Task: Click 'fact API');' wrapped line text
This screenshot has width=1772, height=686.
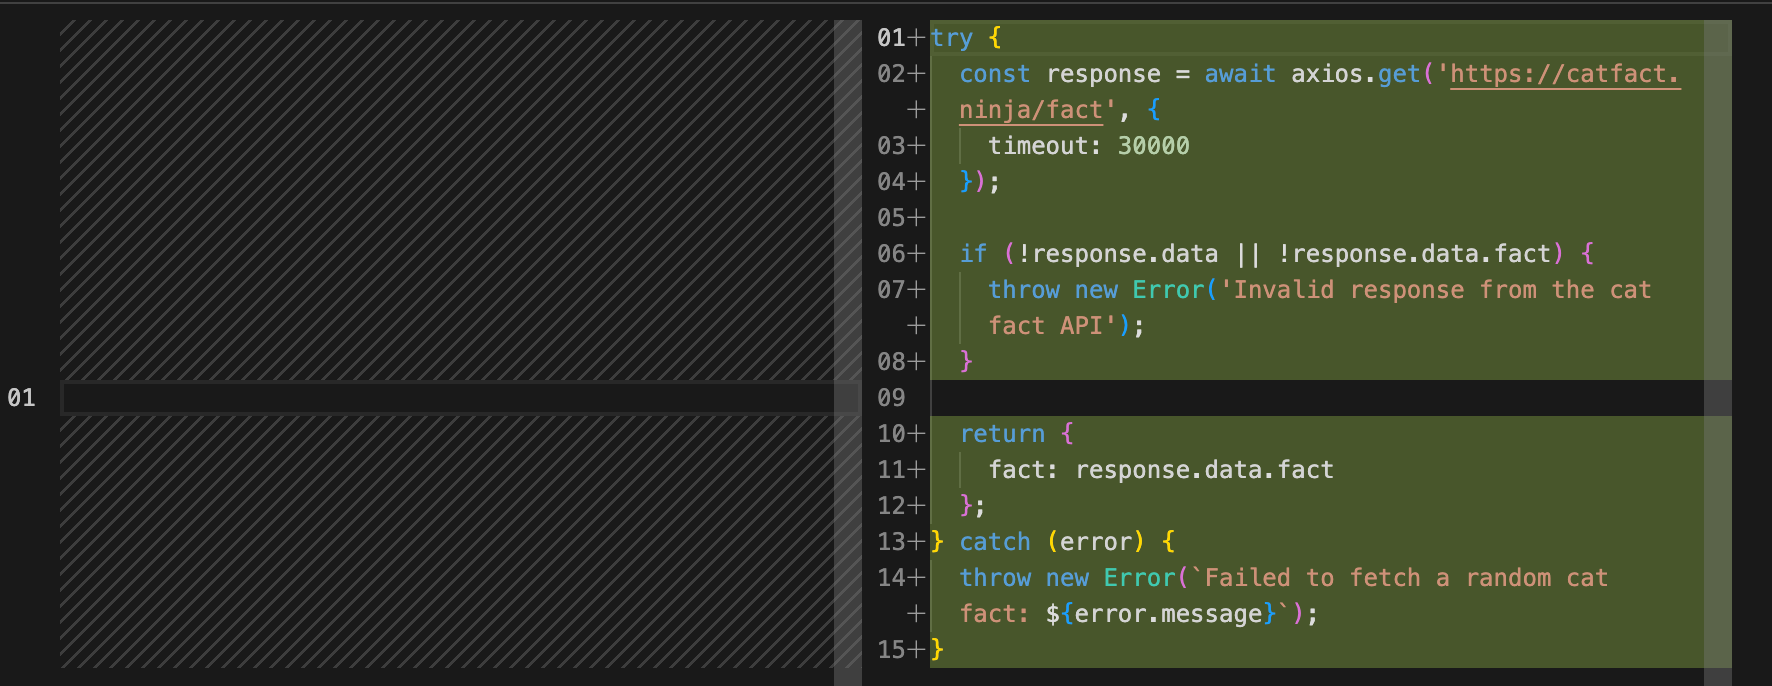Action: point(1066,326)
